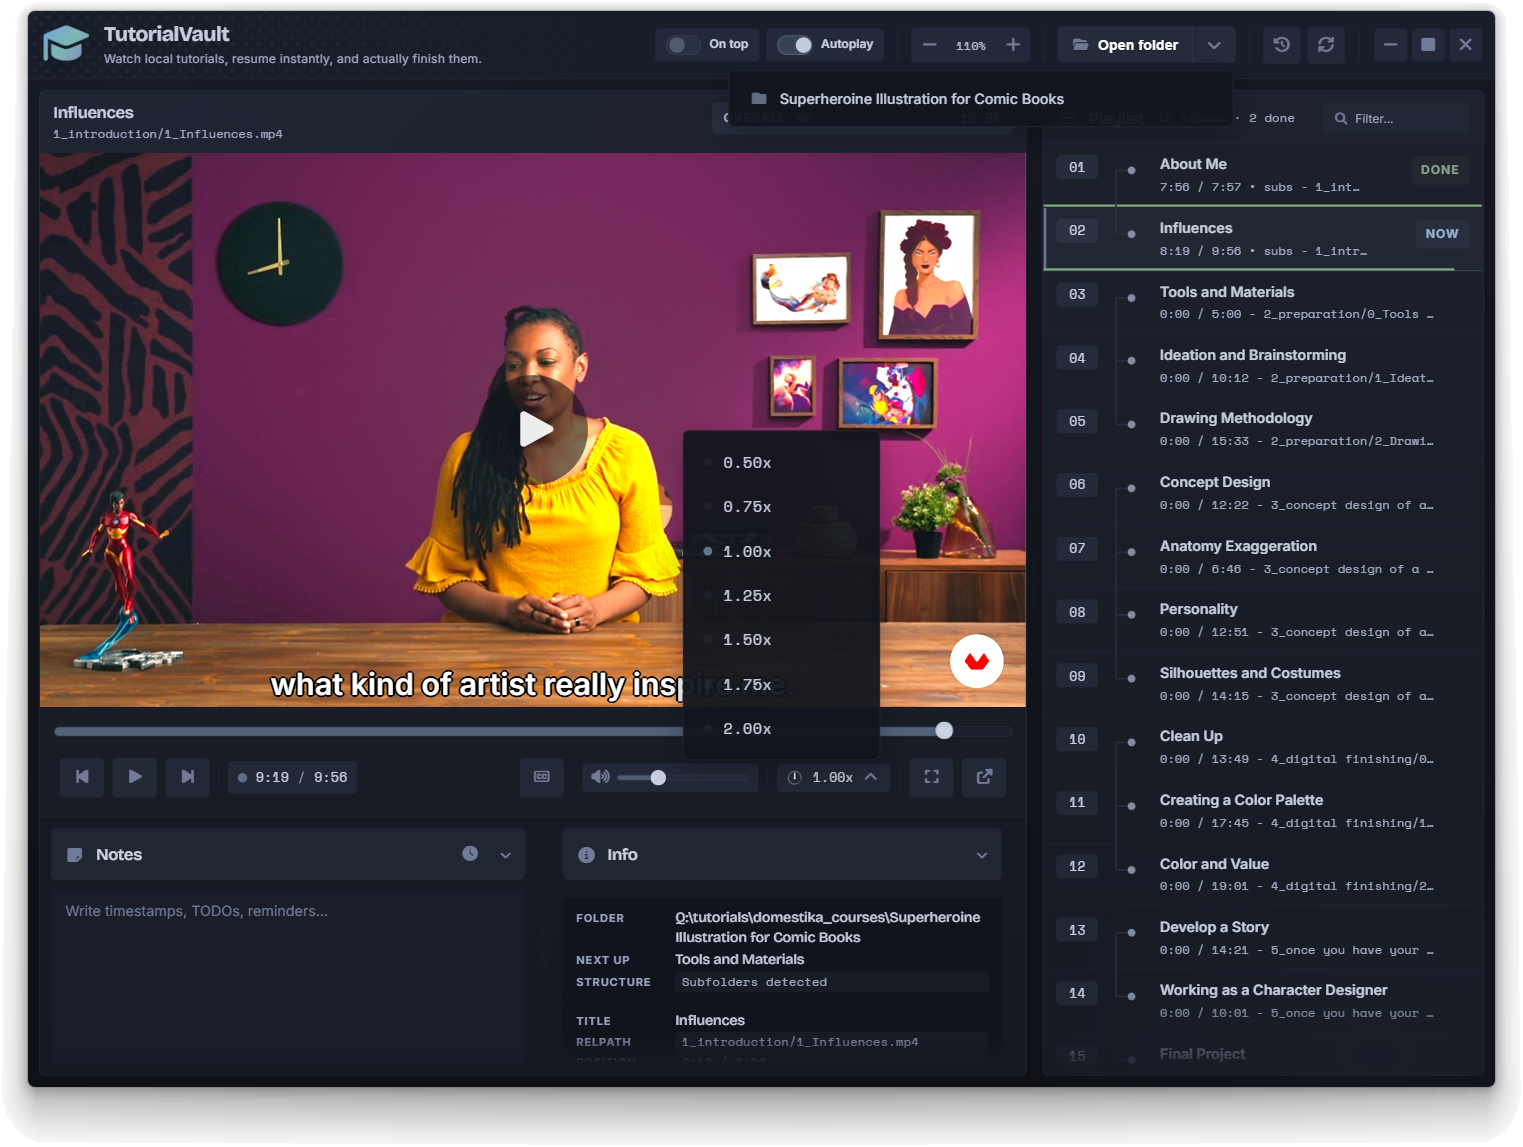Image resolution: width=1523 pixels, height=1147 pixels.
Task: Click the video subtitle text
Action: tap(532, 684)
